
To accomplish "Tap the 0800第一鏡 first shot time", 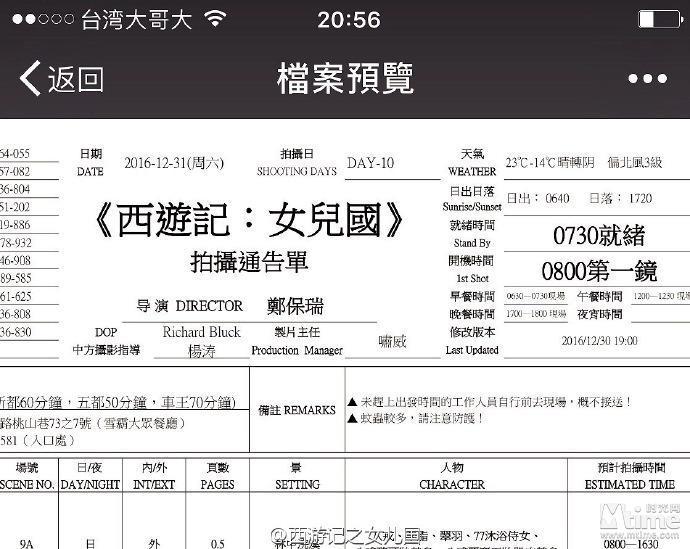I will 598,270.
